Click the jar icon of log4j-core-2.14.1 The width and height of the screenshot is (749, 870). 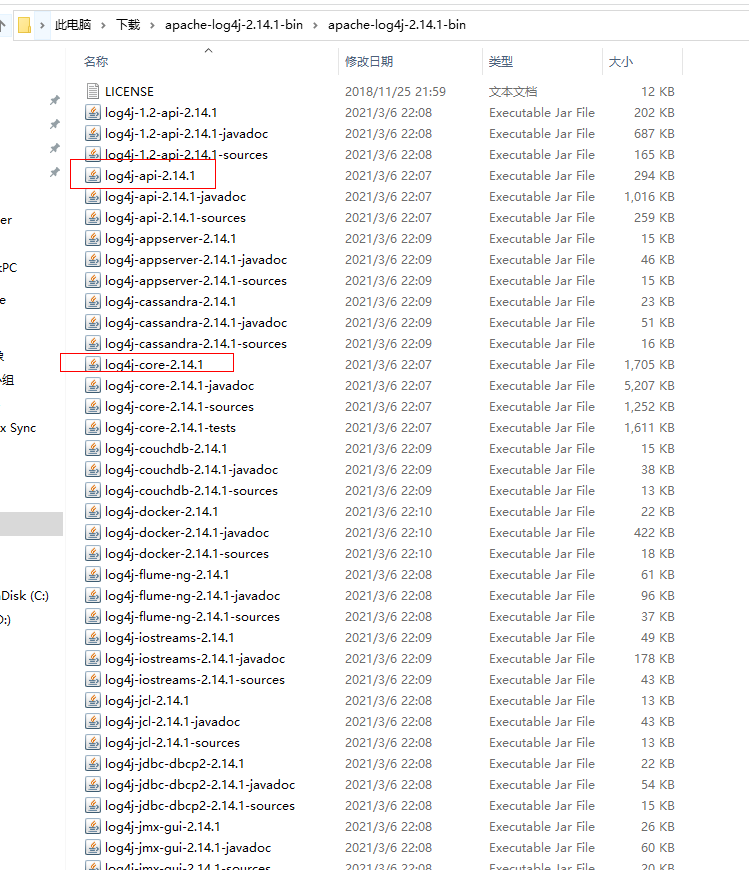[93, 365]
